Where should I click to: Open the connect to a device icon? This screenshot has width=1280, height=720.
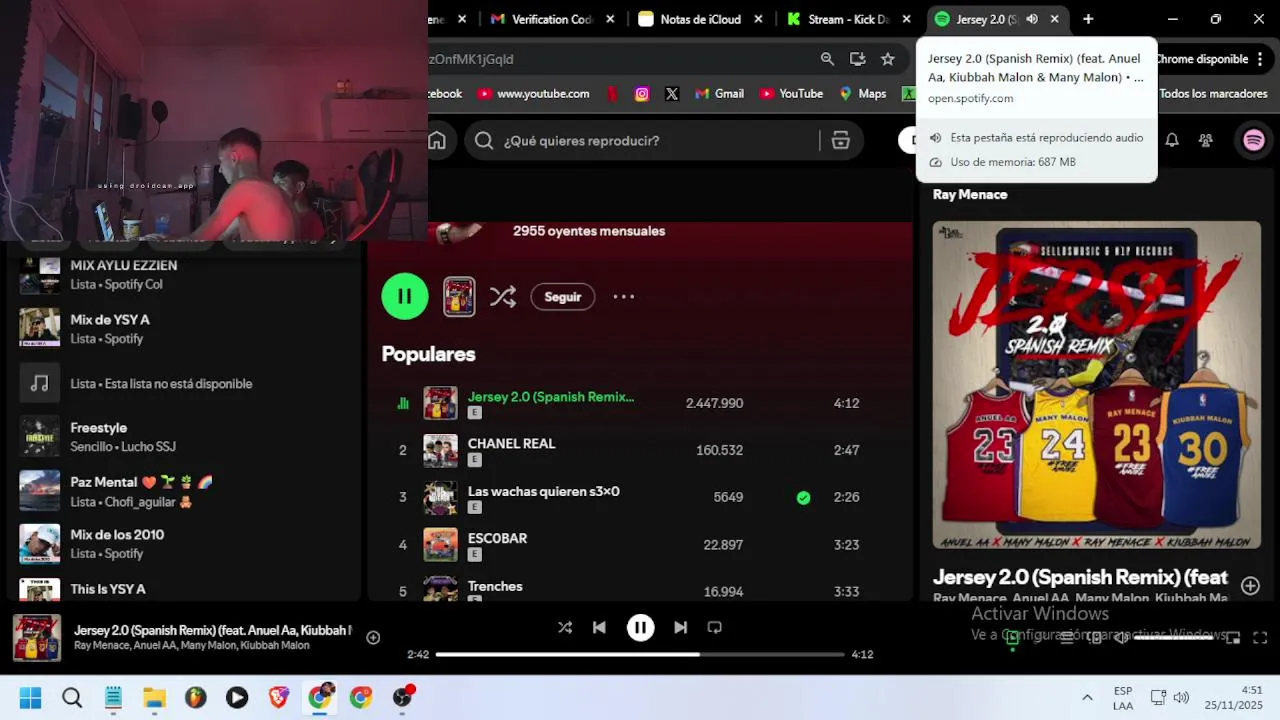[x=1095, y=637]
